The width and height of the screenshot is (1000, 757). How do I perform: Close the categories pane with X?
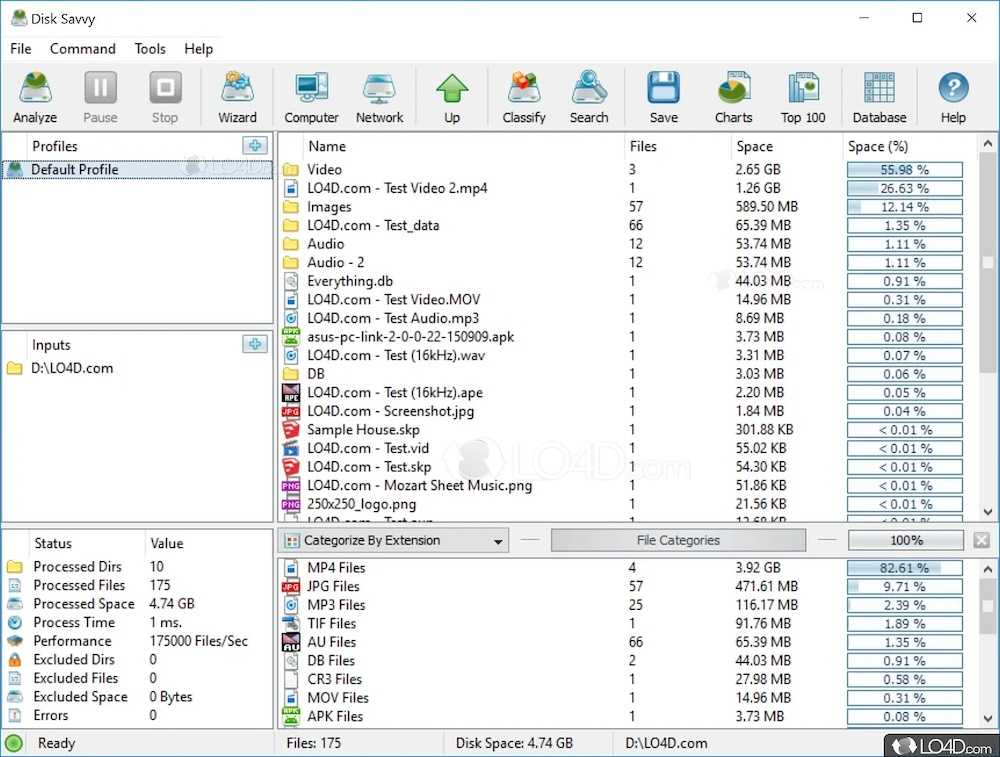pyautogui.click(x=981, y=541)
